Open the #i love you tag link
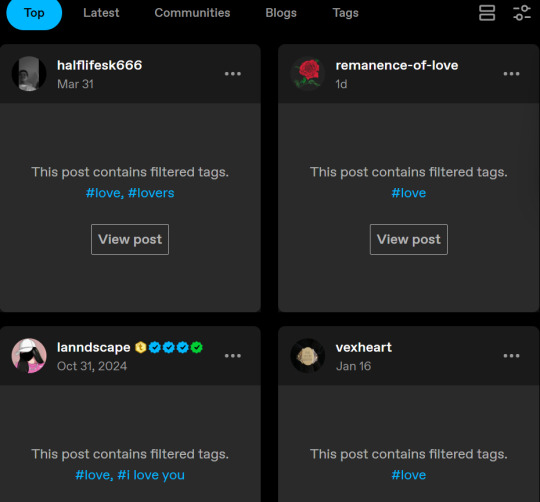Viewport: 540px width, 502px height. 151,475
